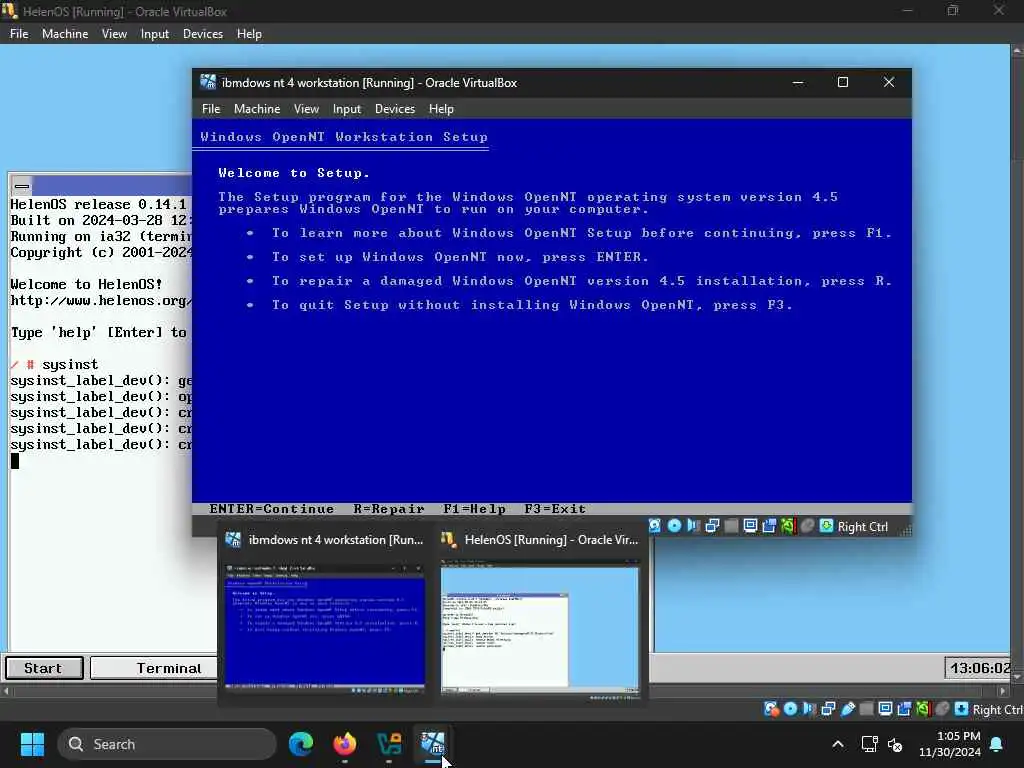Click hard disk indicator in ibmdows status bar
The height and width of the screenshot is (768, 1024).
point(654,526)
